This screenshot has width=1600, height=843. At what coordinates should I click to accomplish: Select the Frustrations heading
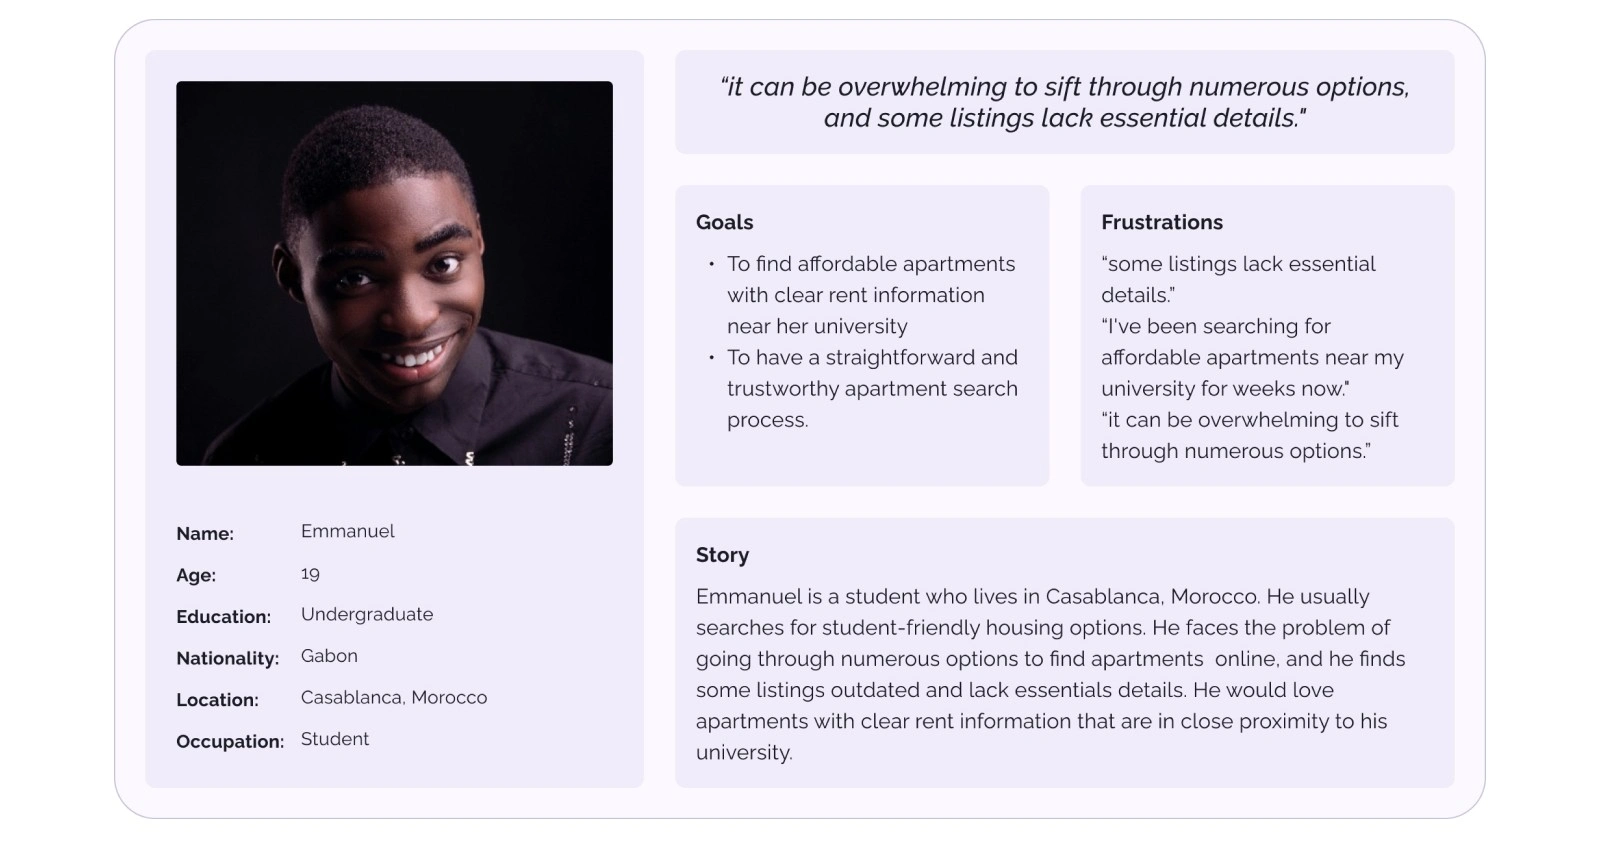1161,222
